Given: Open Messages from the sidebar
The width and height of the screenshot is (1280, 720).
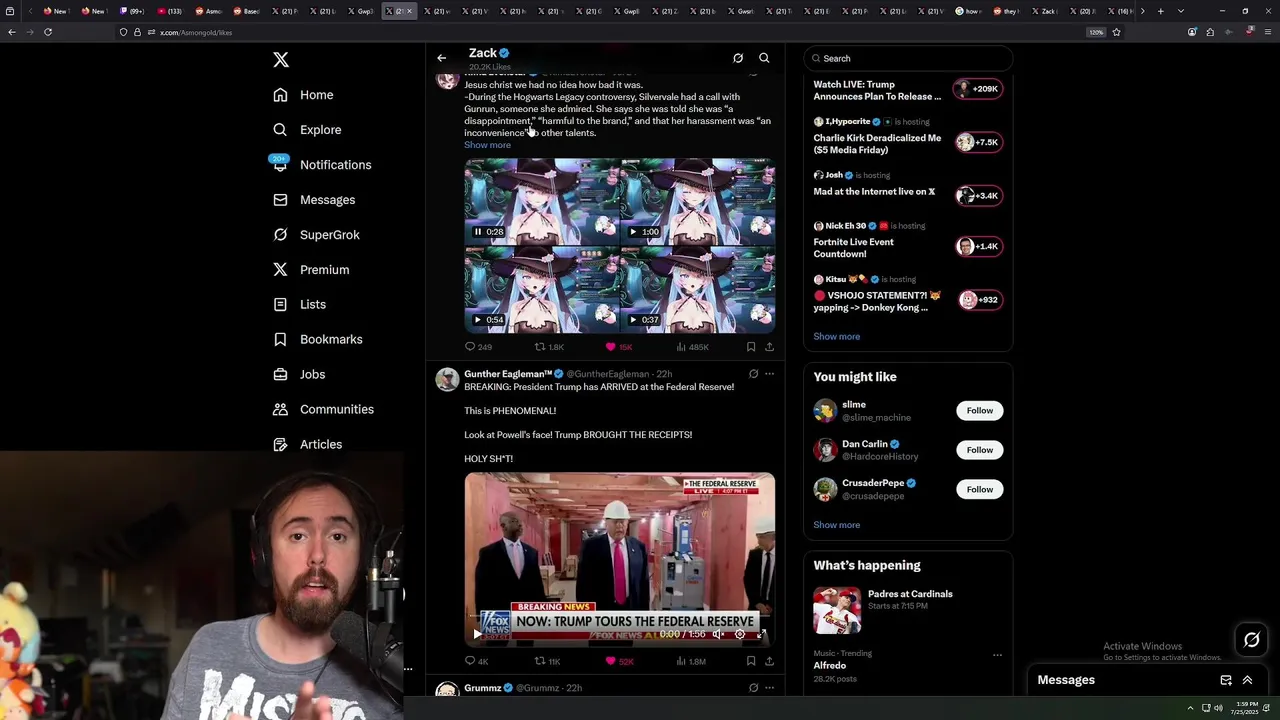Looking at the screenshot, I should click(314, 200).
